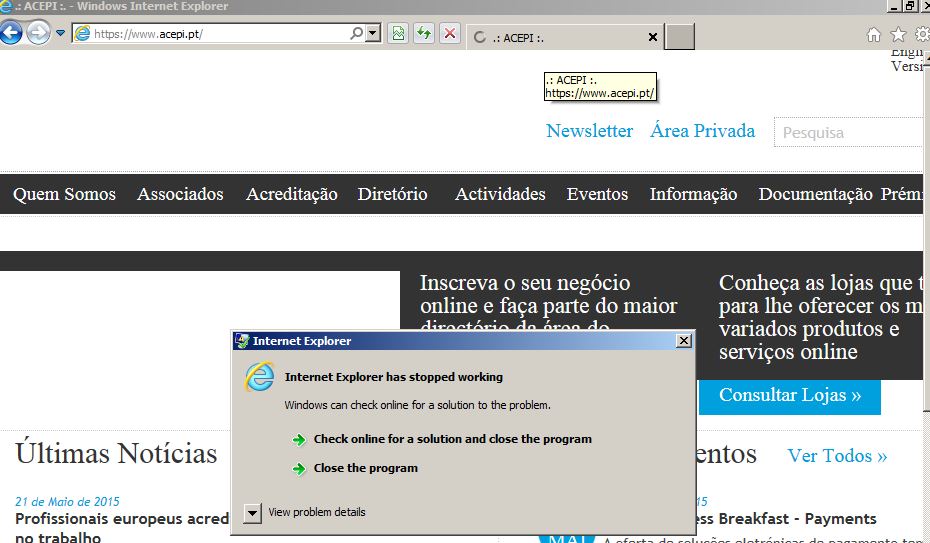Open the recent pages dropdown arrow

(60, 33)
